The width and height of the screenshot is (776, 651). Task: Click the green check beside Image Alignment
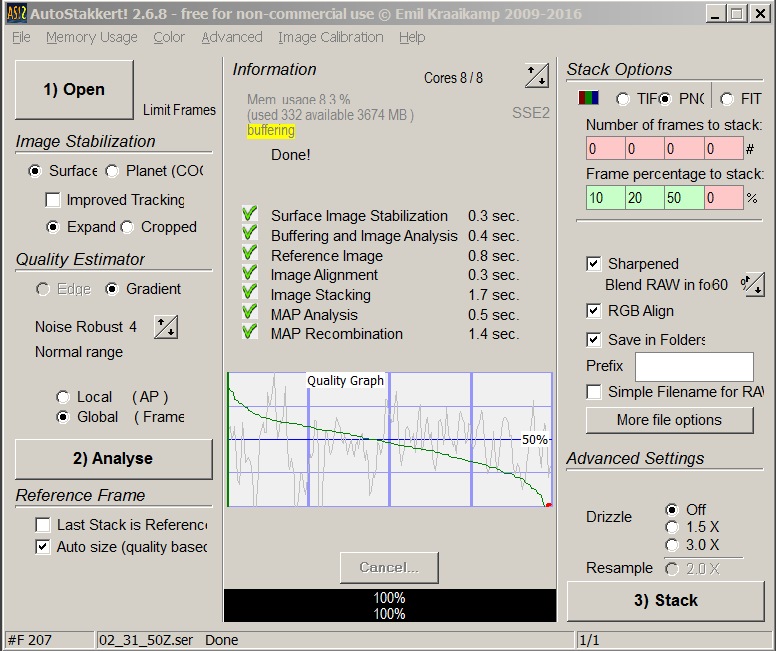click(249, 273)
